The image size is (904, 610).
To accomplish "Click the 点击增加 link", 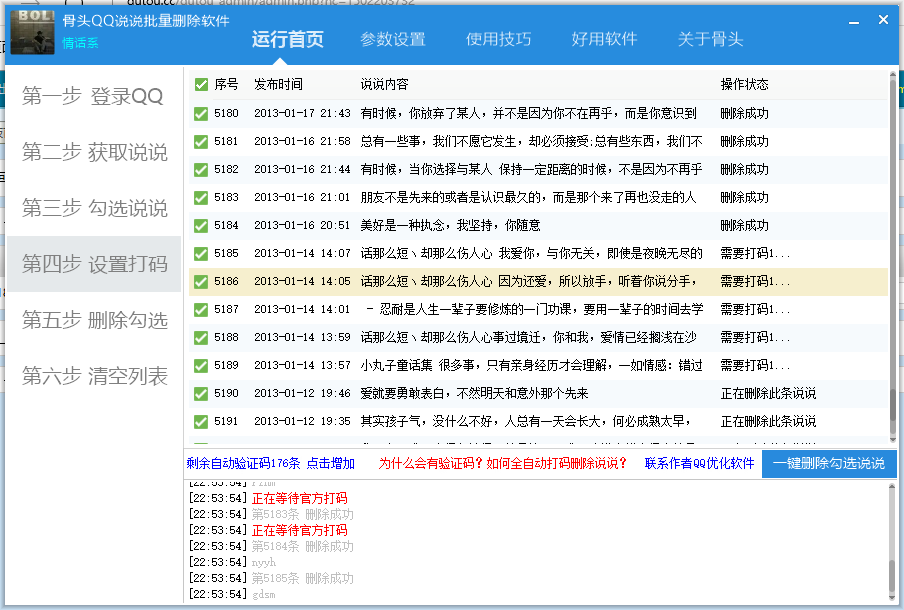I will [x=330, y=464].
